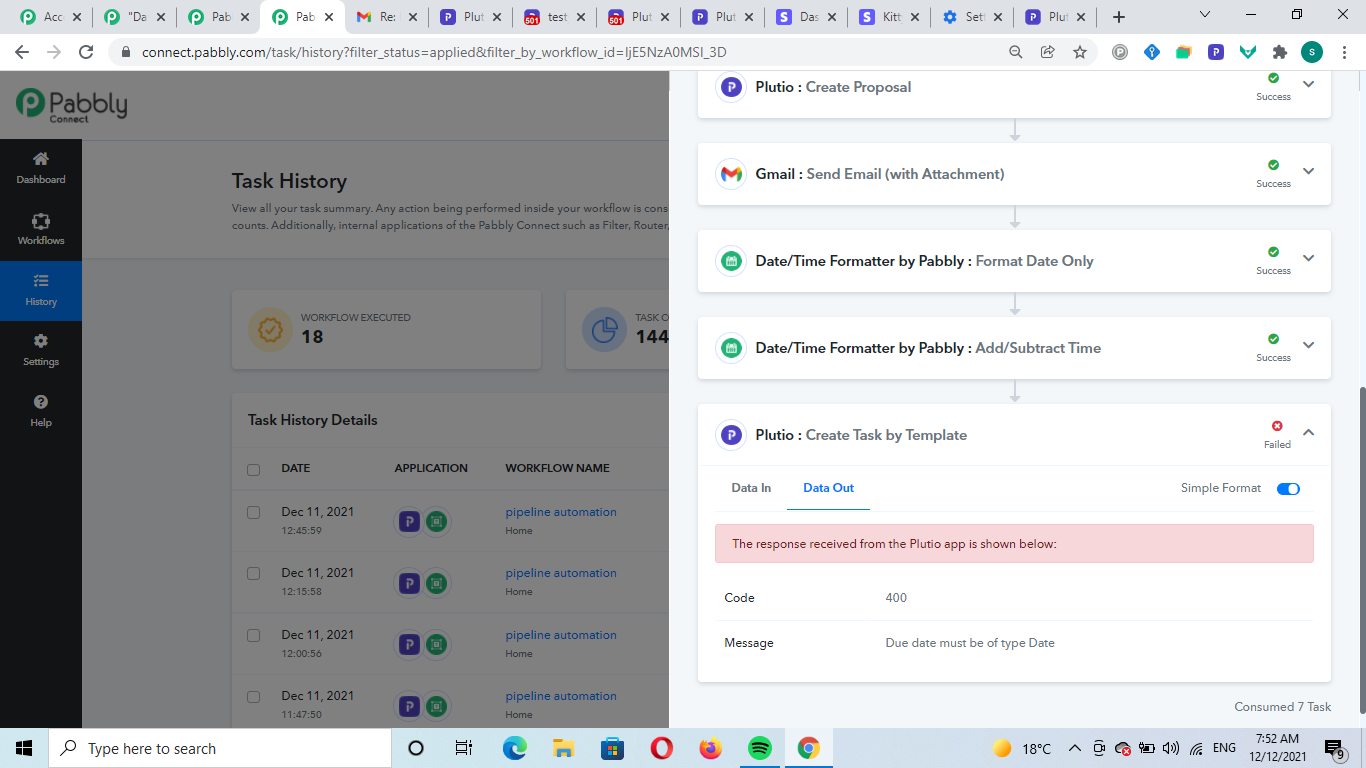
Task: Check the row dated 11:47:50
Action: pos(253,696)
